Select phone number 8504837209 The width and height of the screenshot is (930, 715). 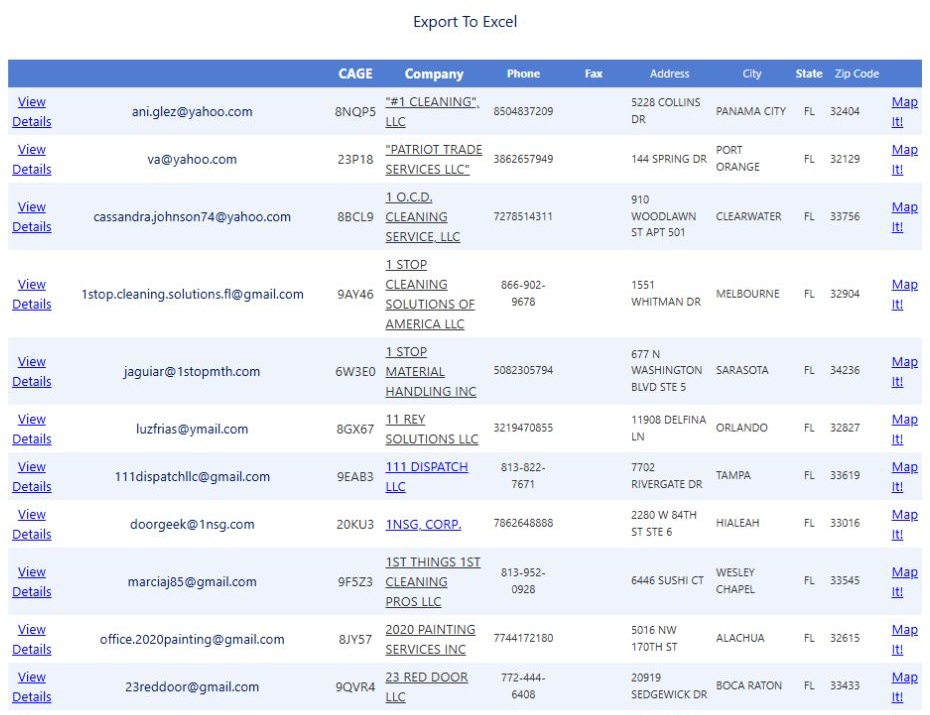(523, 111)
